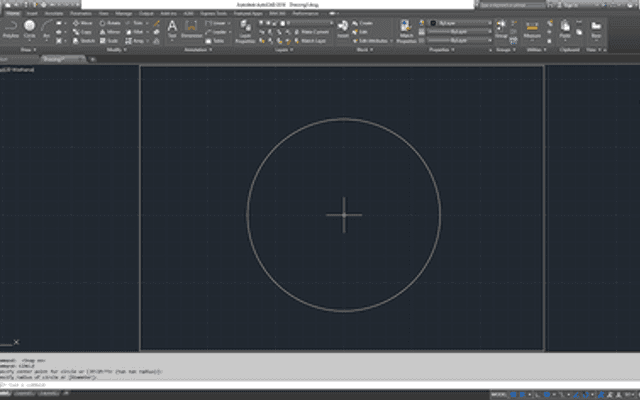The image size is (640, 400).
Task: Open the Annotate ribbon tab
Action: click(54, 13)
